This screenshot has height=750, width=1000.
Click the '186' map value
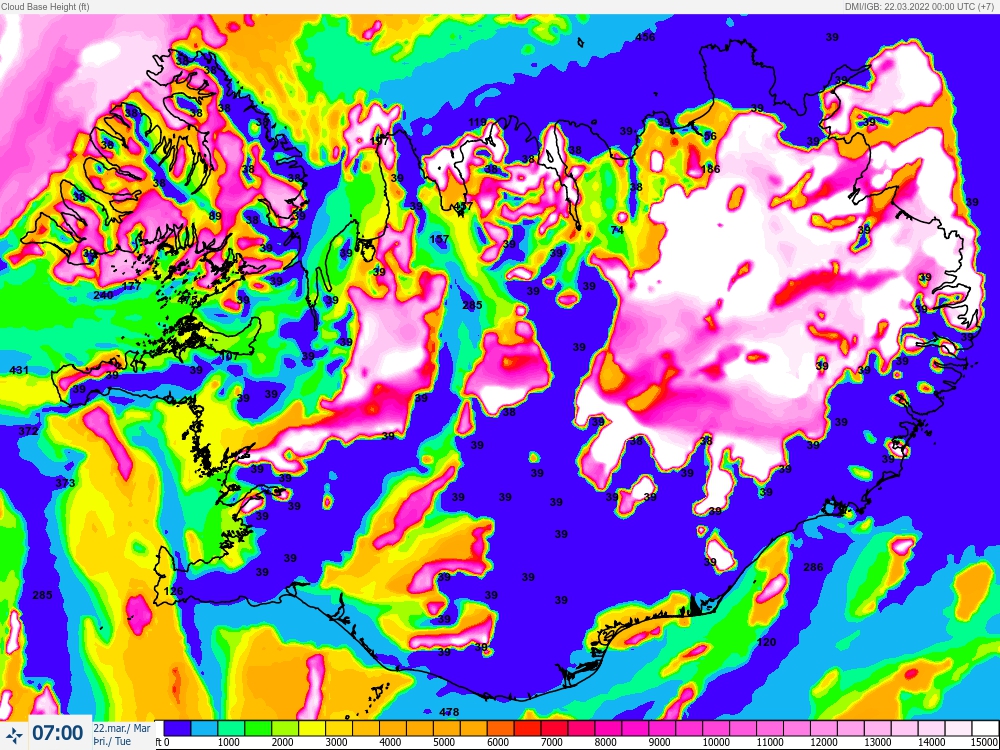(x=710, y=169)
